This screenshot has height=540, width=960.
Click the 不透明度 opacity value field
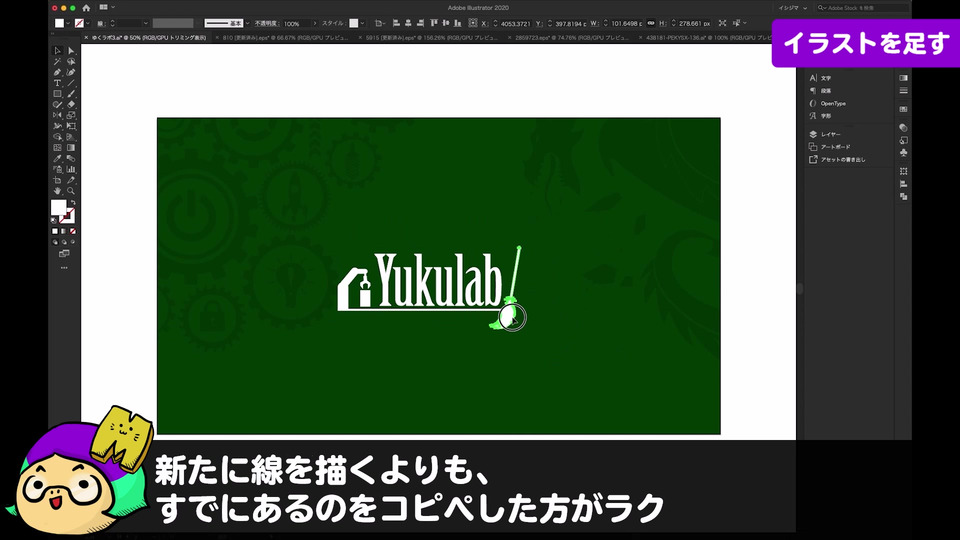coord(296,23)
